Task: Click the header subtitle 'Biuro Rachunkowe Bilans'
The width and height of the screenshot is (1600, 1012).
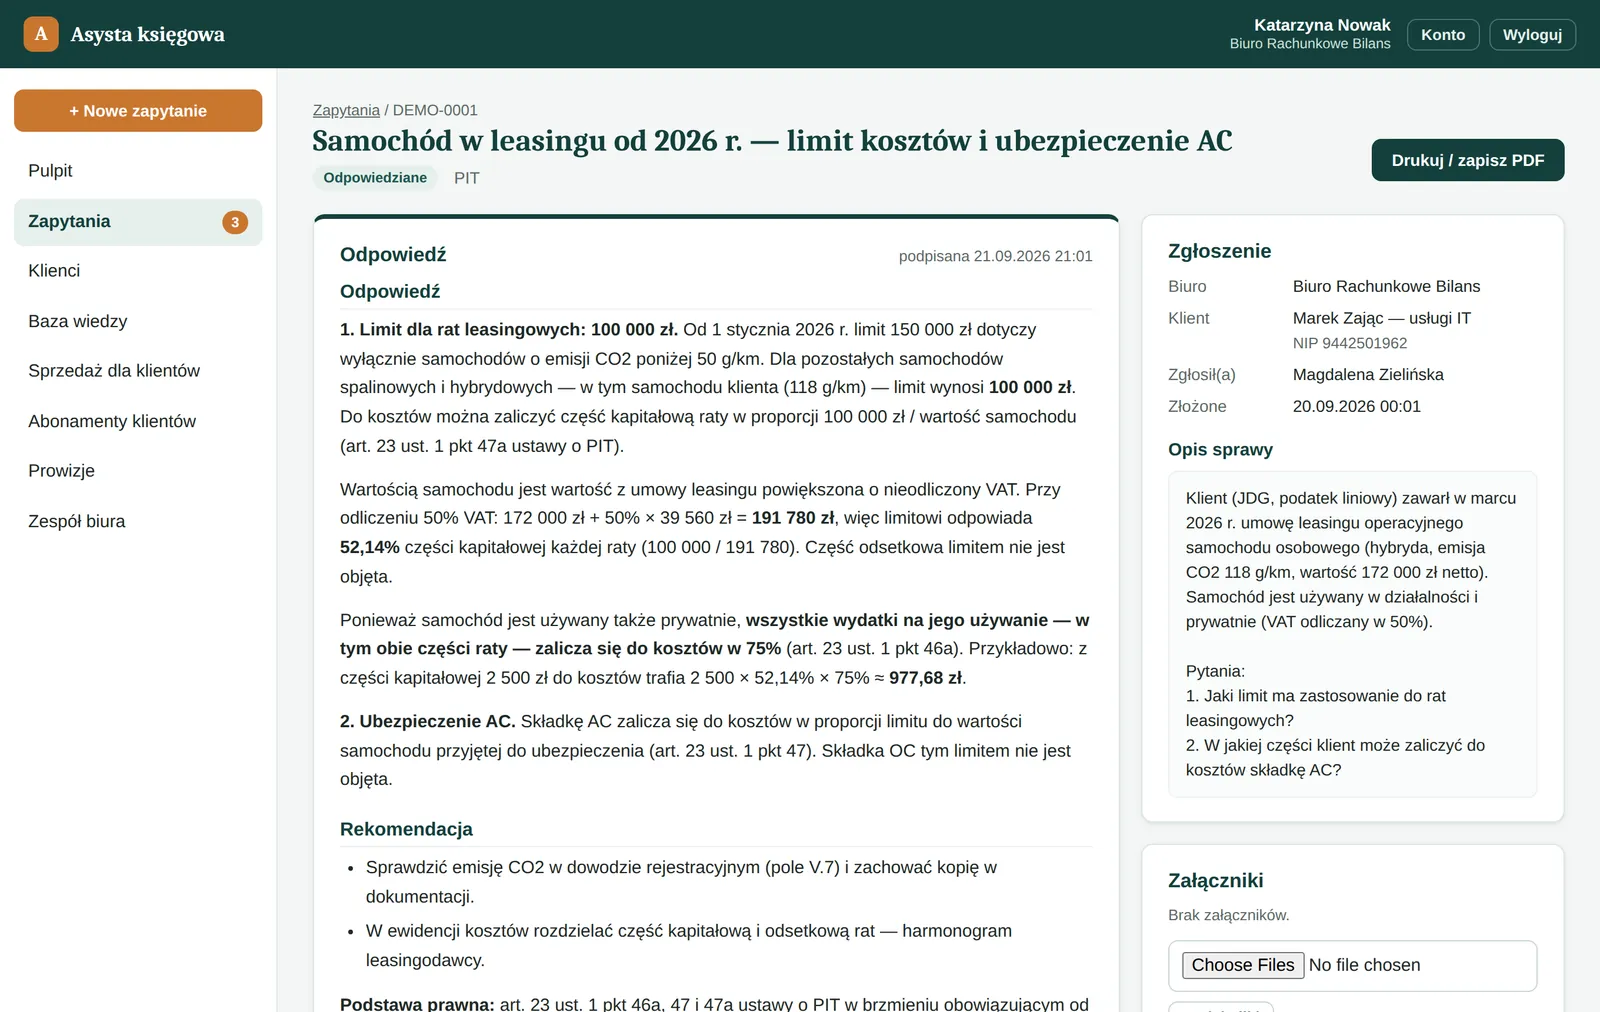Action: tap(1310, 44)
